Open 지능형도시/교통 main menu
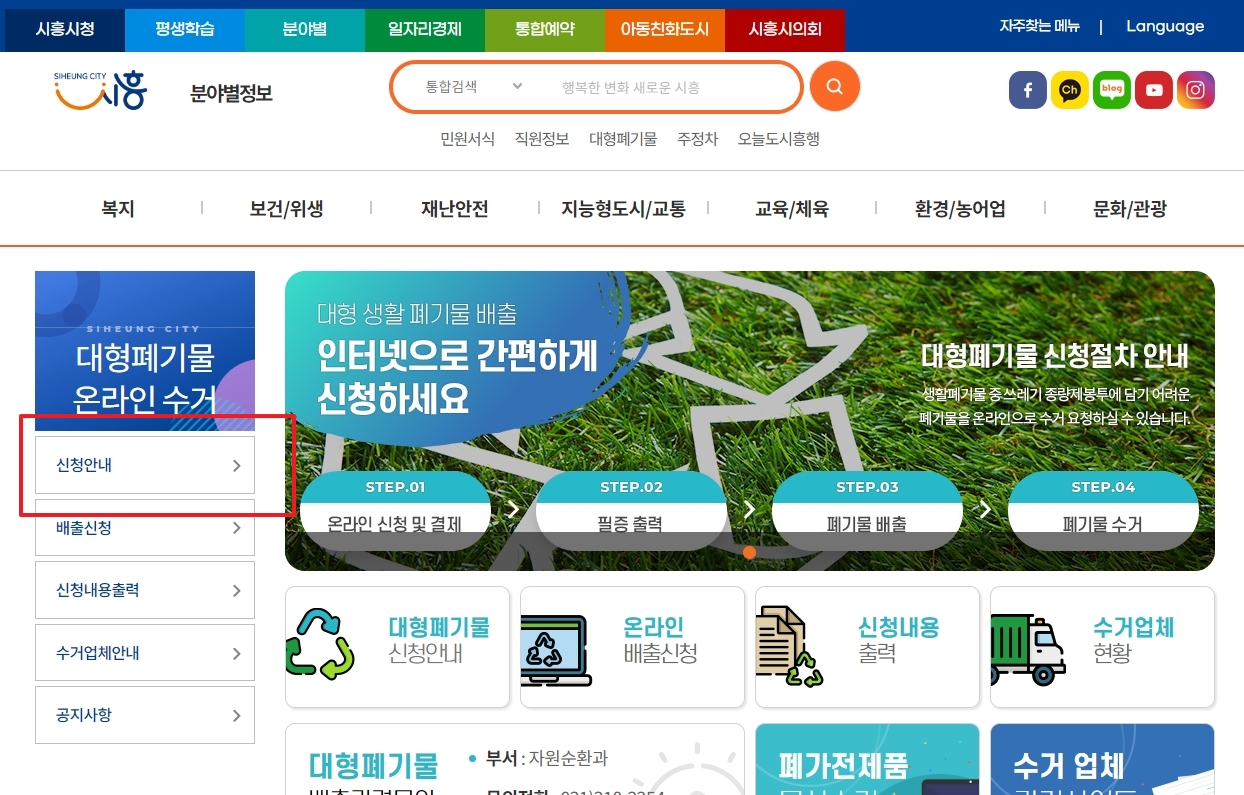The height and width of the screenshot is (795, 1244). pyautogui.click(x=623, y=209)
